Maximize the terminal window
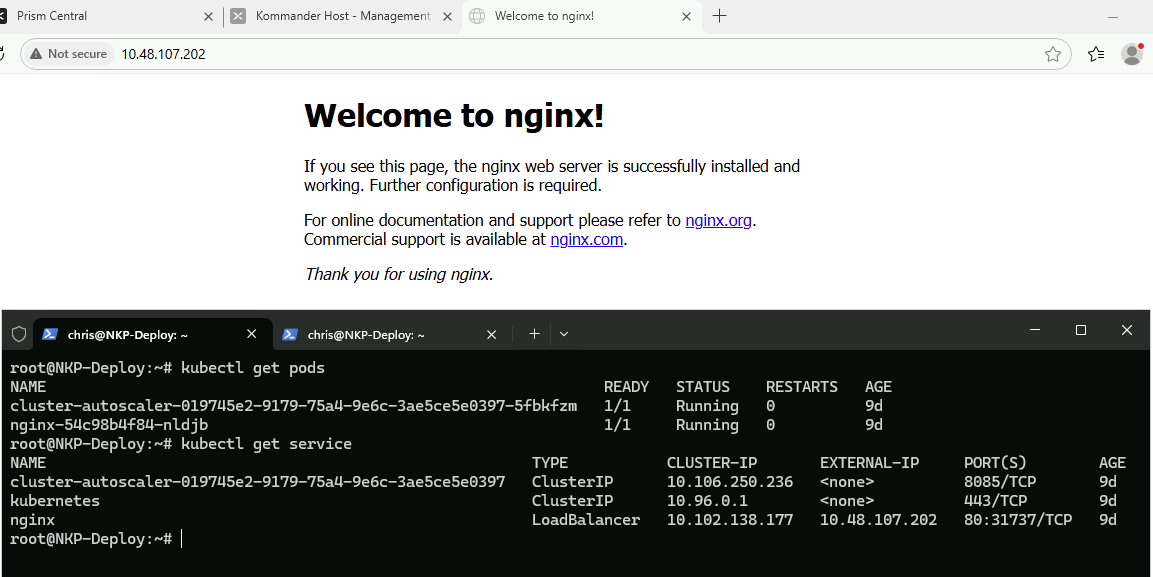The height and width of the screenshot is (577, 1153). (x=1080, y=331)
